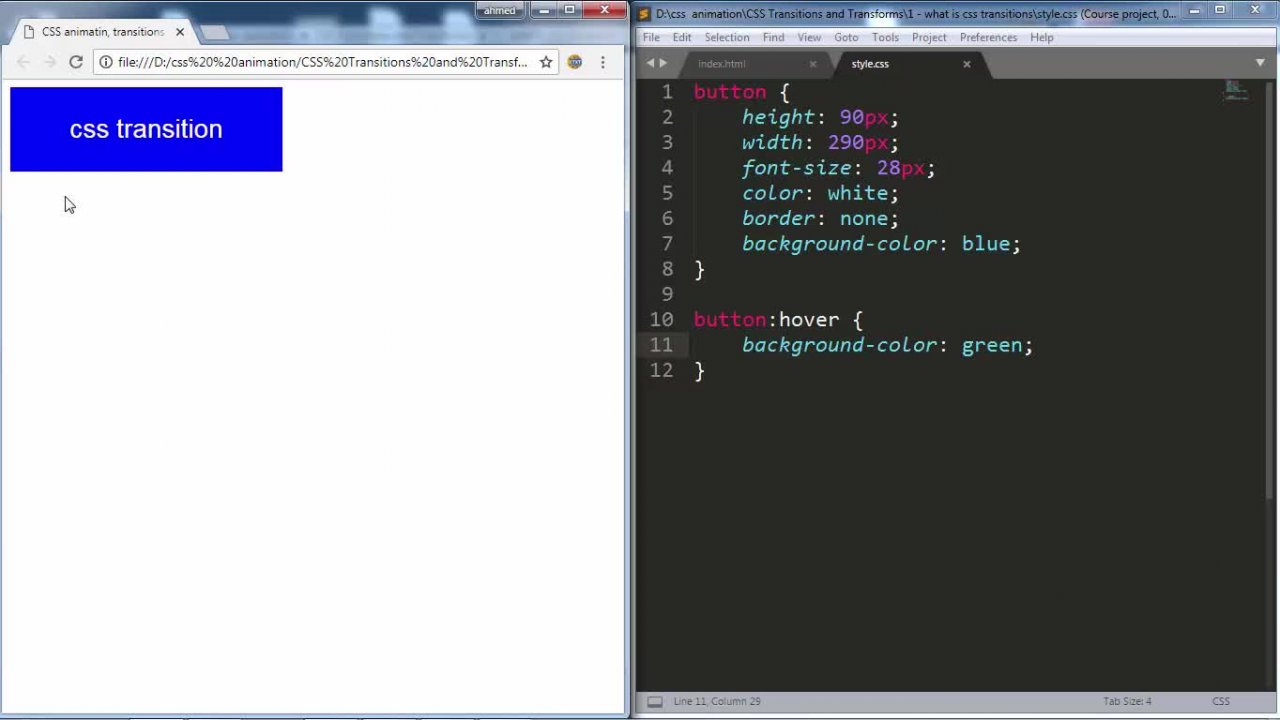Click the blue value on line 7
This screenshot has width=1280, height=720.
click(x=986, y=244)
